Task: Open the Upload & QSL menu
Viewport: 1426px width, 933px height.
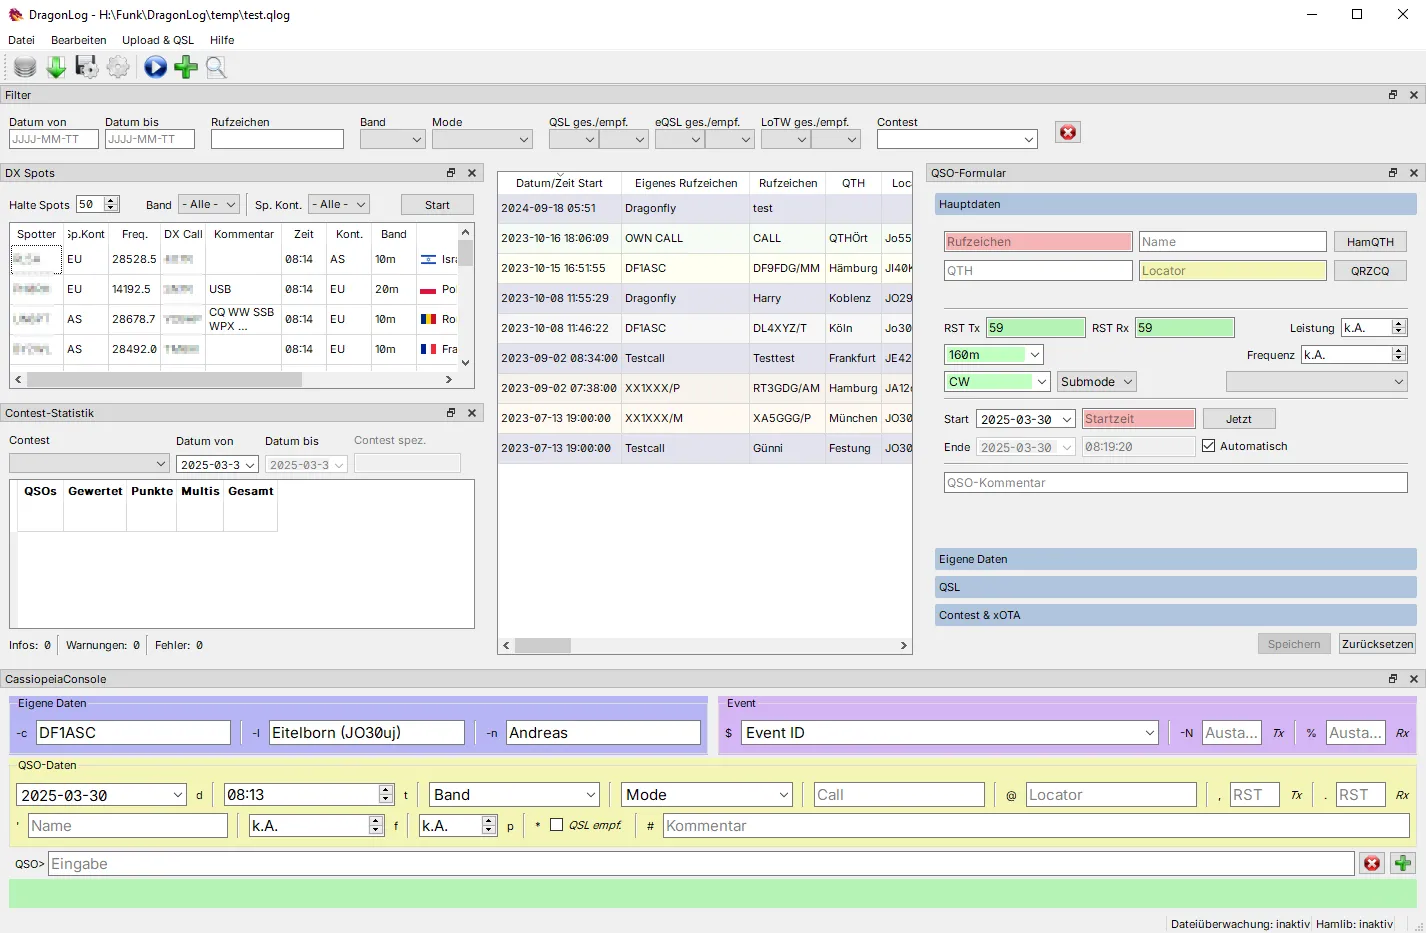Action: (158, 40)
